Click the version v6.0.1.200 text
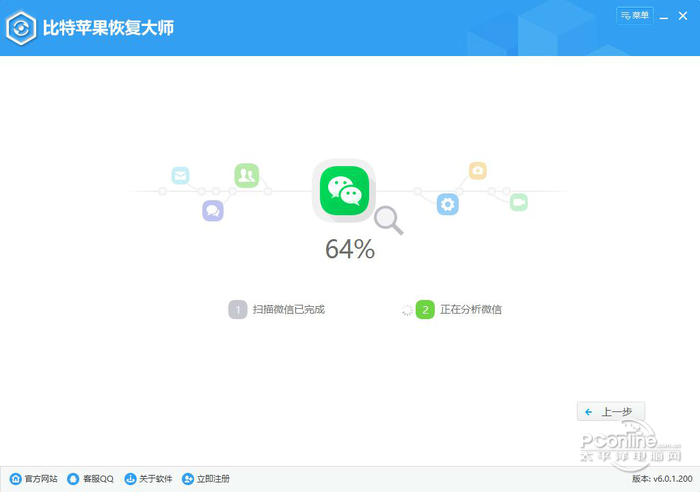700x492 pixels. click(x=662, y=479)
